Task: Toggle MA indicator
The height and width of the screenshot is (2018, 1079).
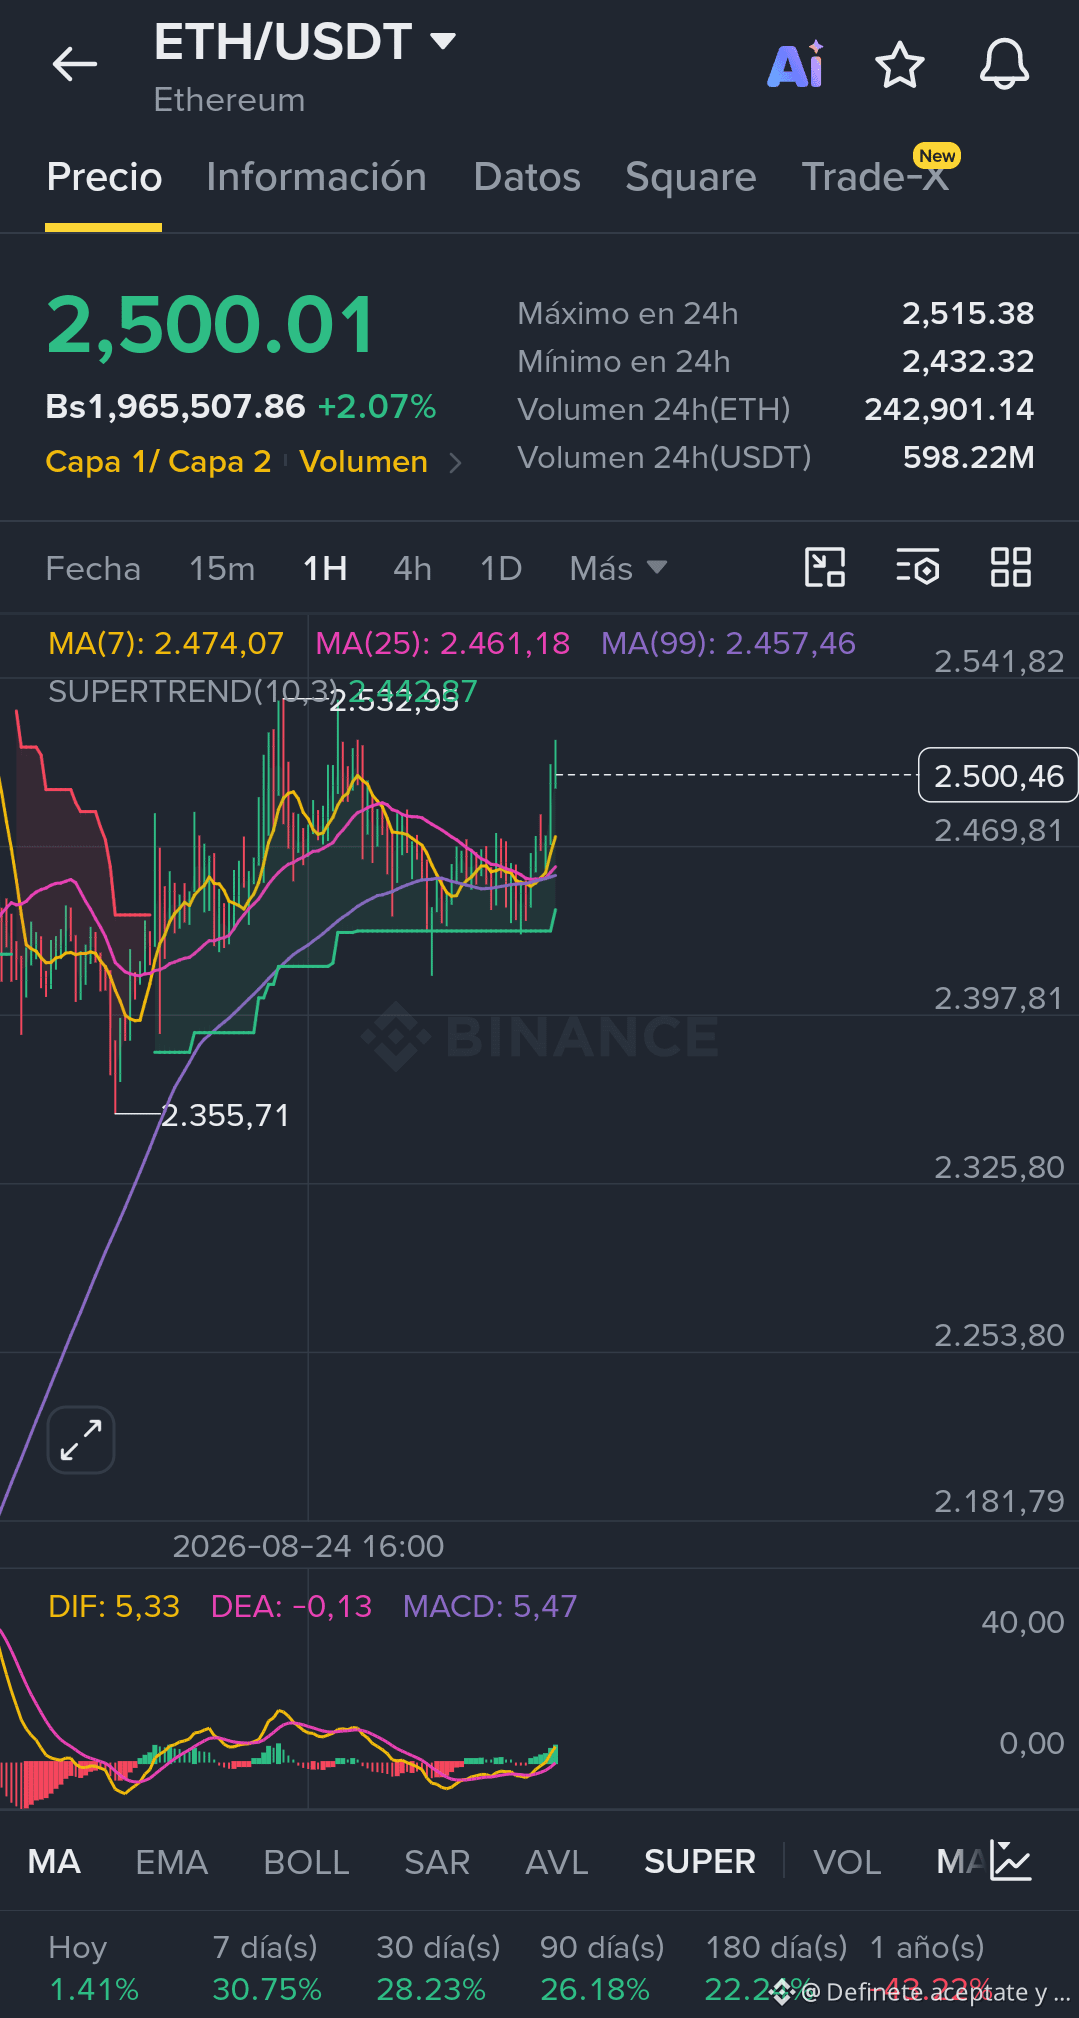Action: click(54, 1862)
